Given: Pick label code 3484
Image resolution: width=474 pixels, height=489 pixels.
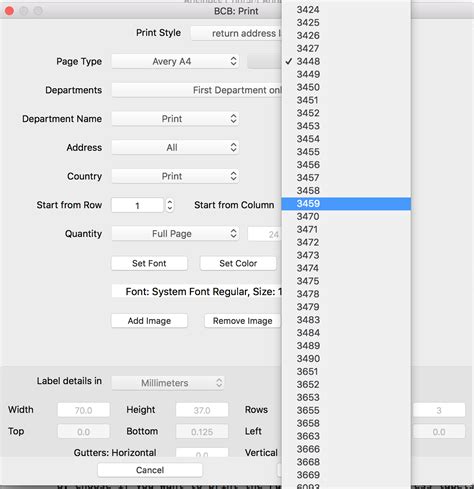Looking at the screenshot, I should coord(346,332).
